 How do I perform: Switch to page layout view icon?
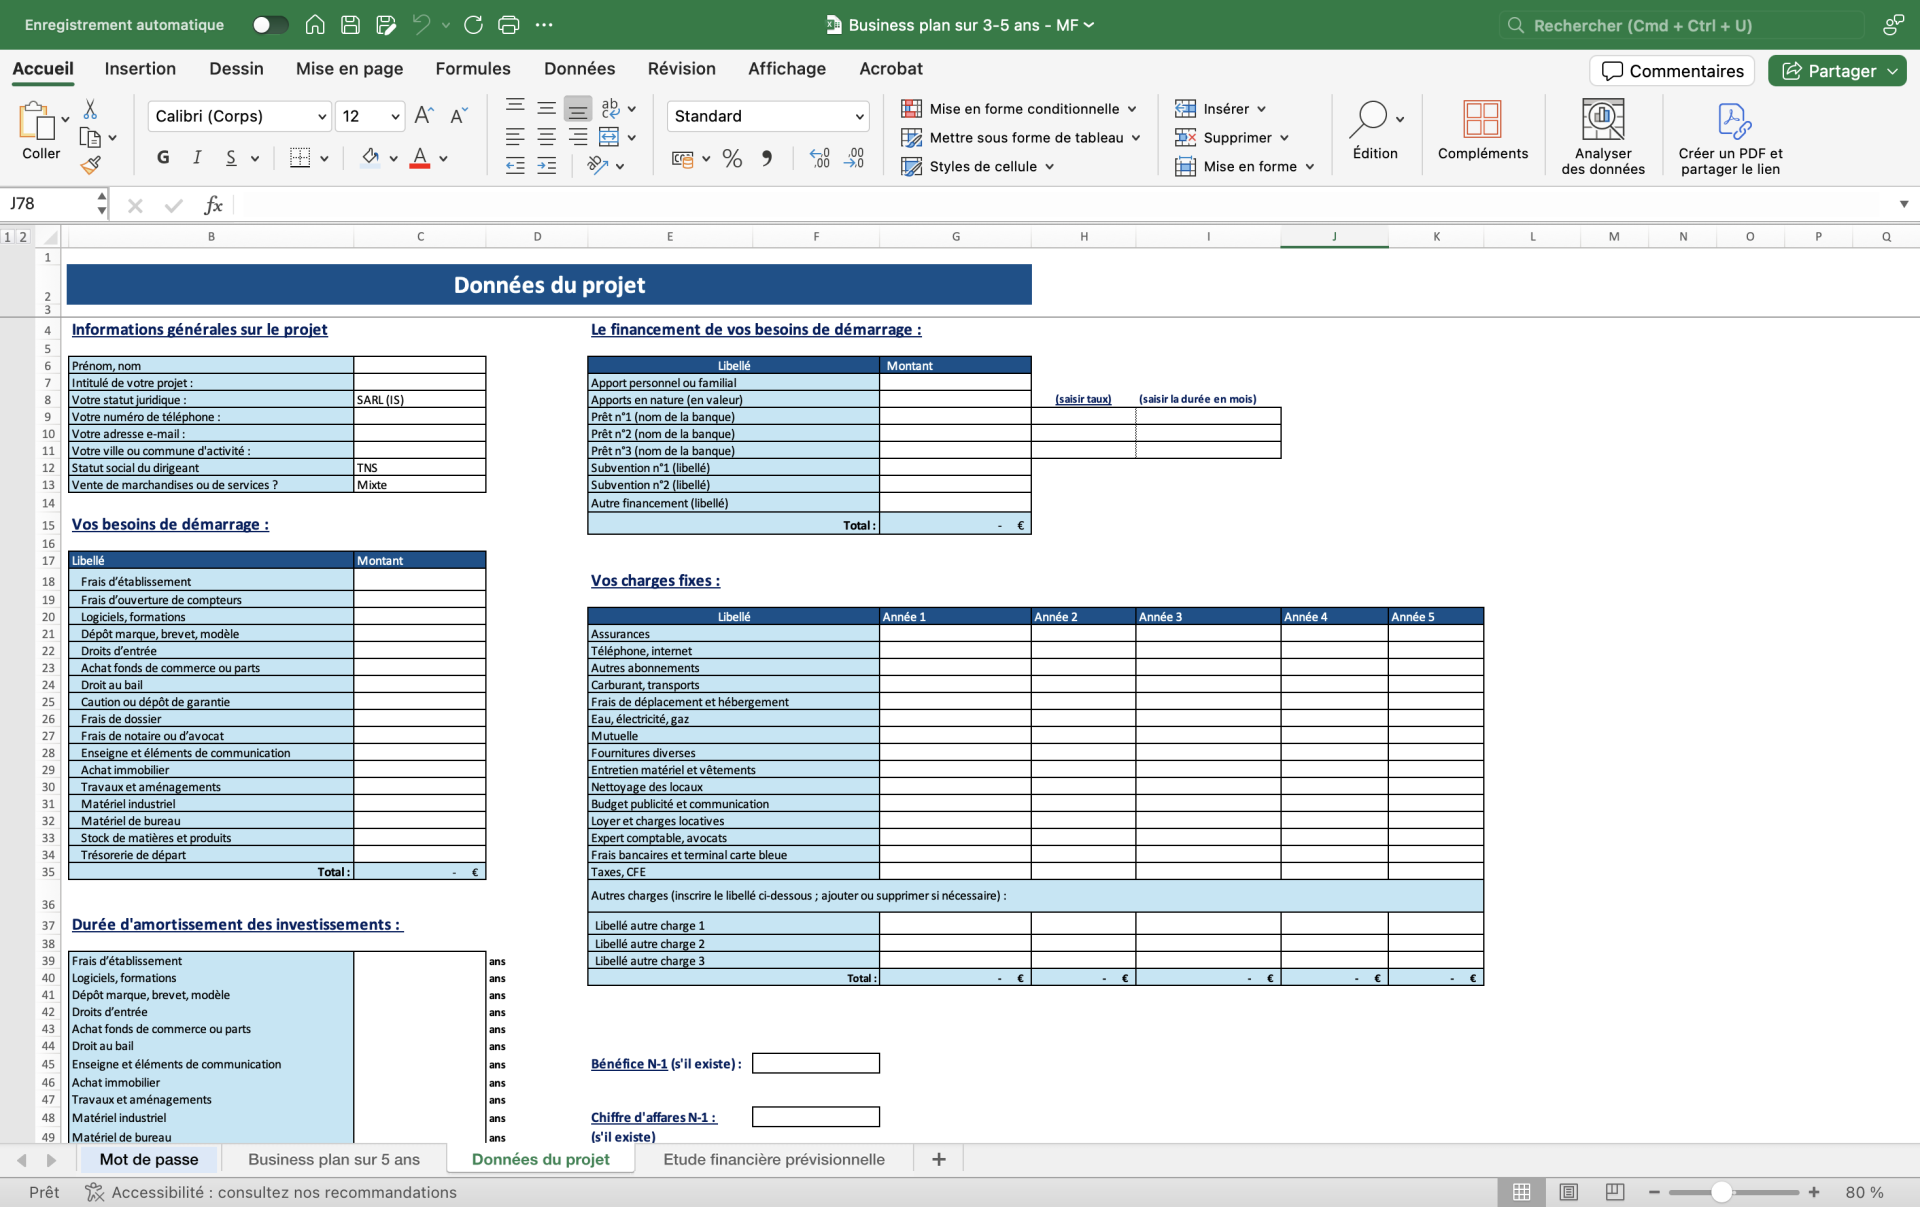pos(1568,1192)
